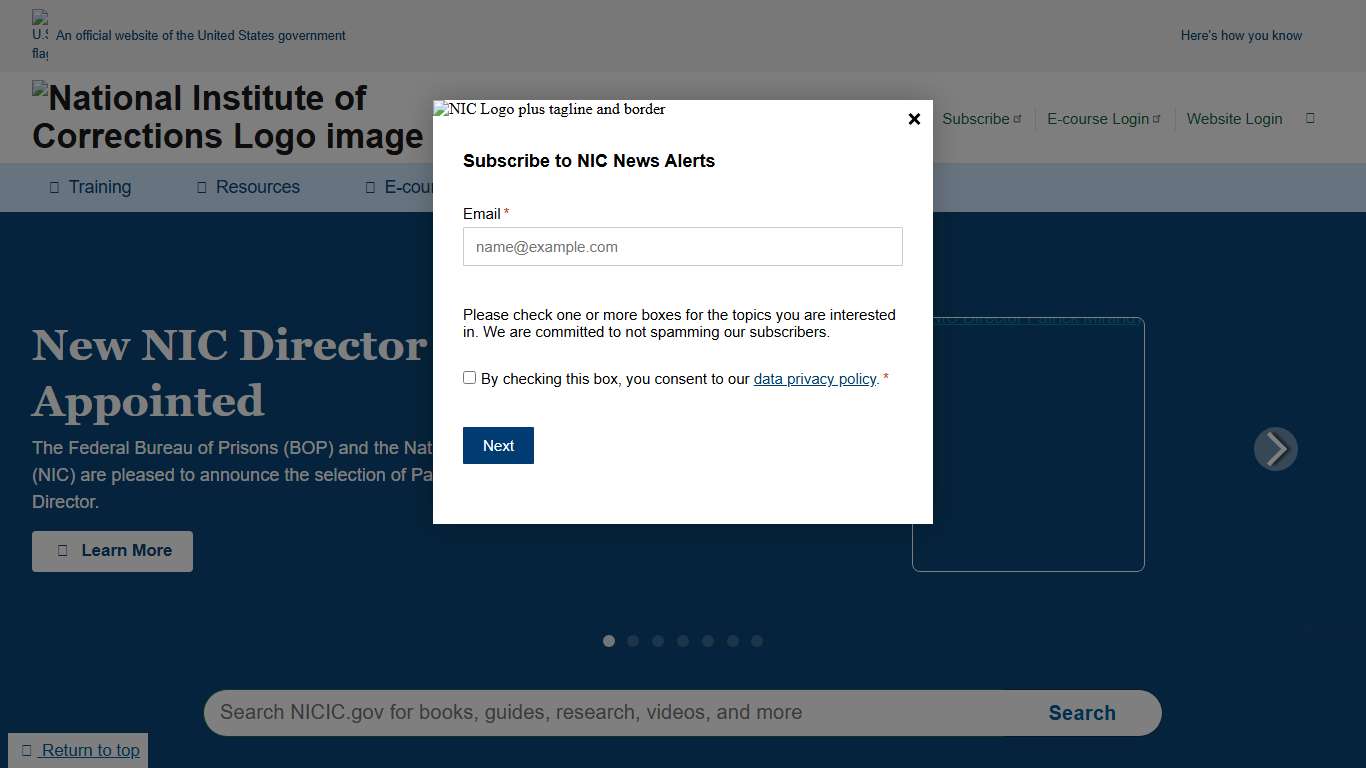This screenshot has height=768, width=1366.
Task: Click the Learn More button
Action: 112,551
